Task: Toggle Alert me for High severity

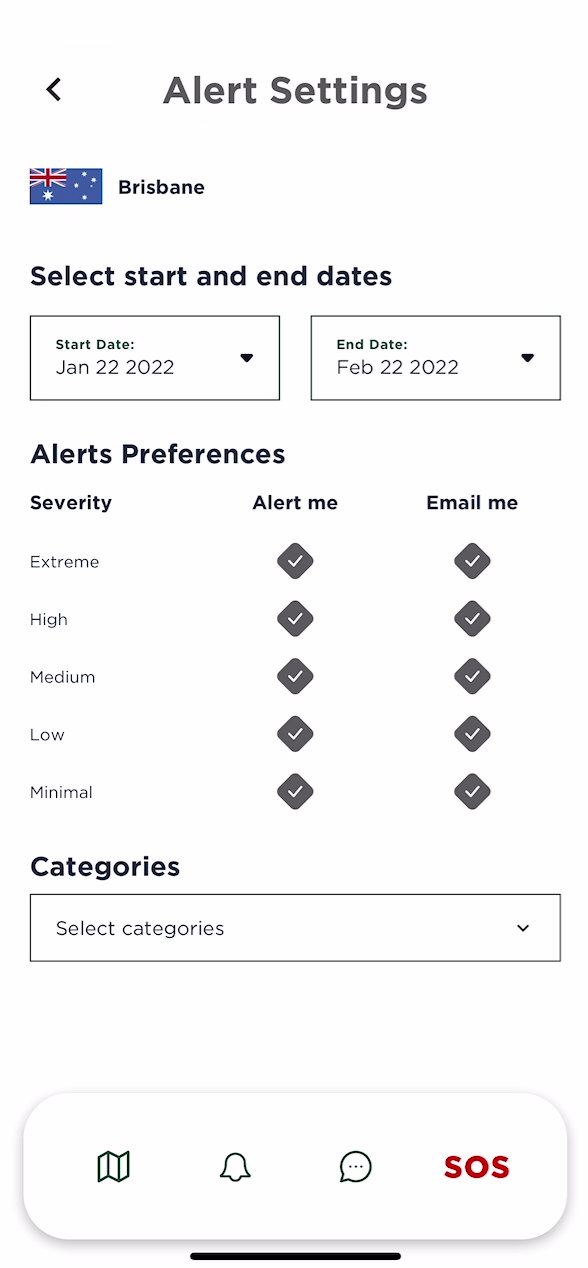Action: click(x=295, y=618)
